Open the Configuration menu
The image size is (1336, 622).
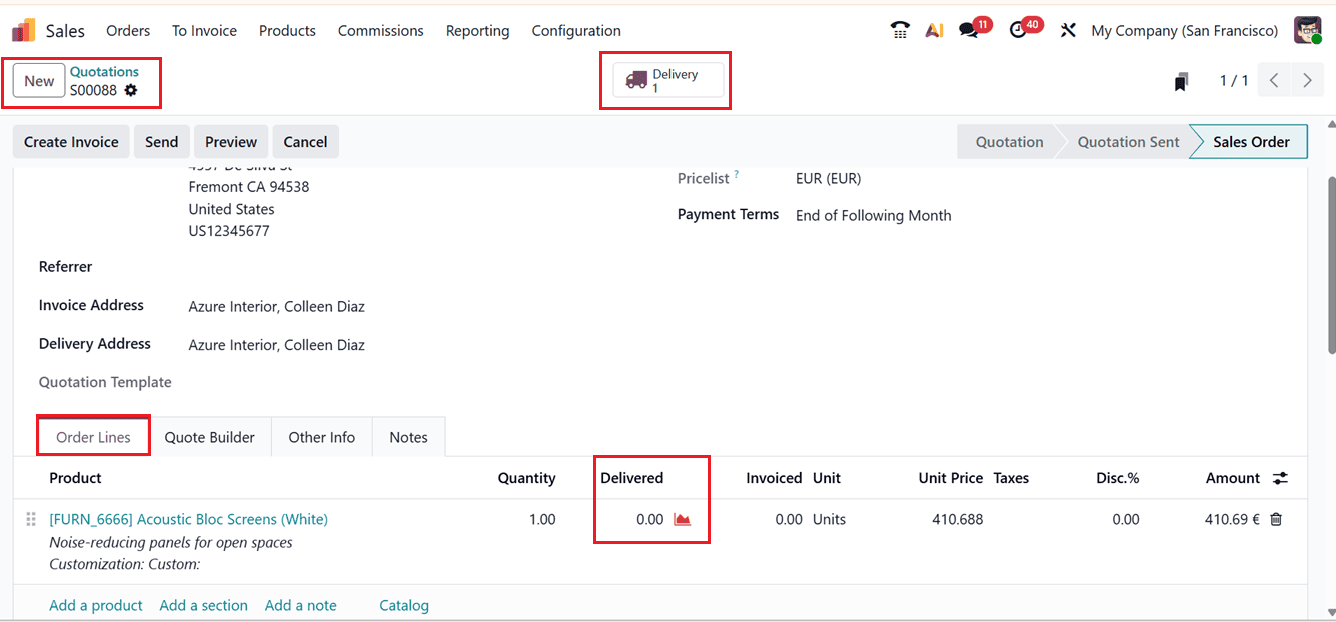pos(576,30)
